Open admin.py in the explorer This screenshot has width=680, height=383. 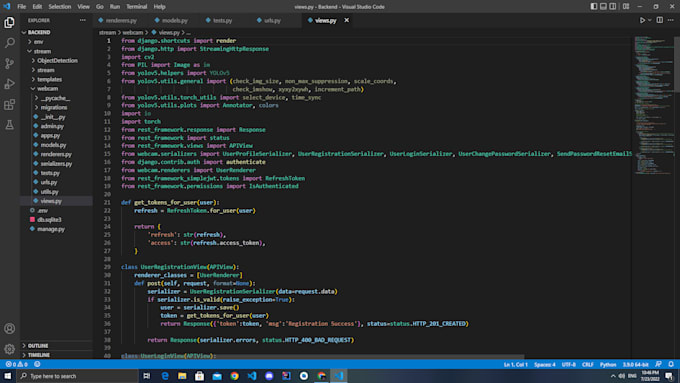(x=52, y=126)
